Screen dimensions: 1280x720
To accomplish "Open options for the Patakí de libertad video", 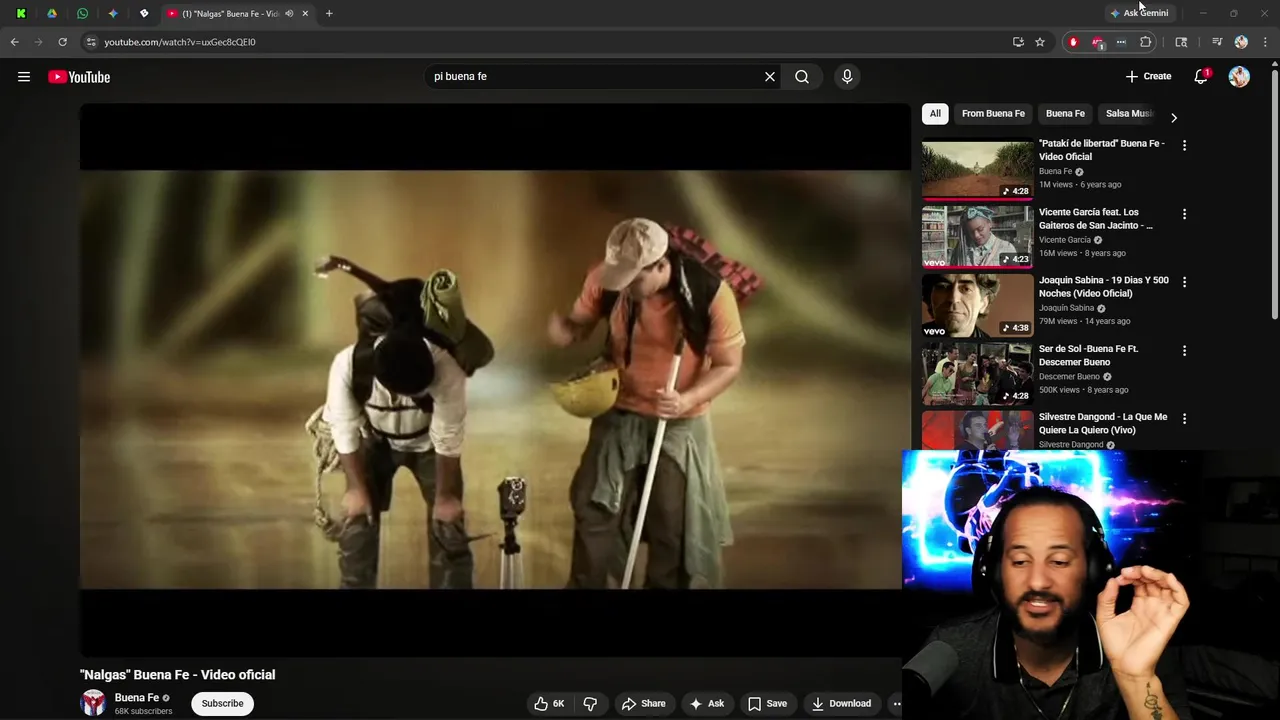I will (x=1184, y=146).
